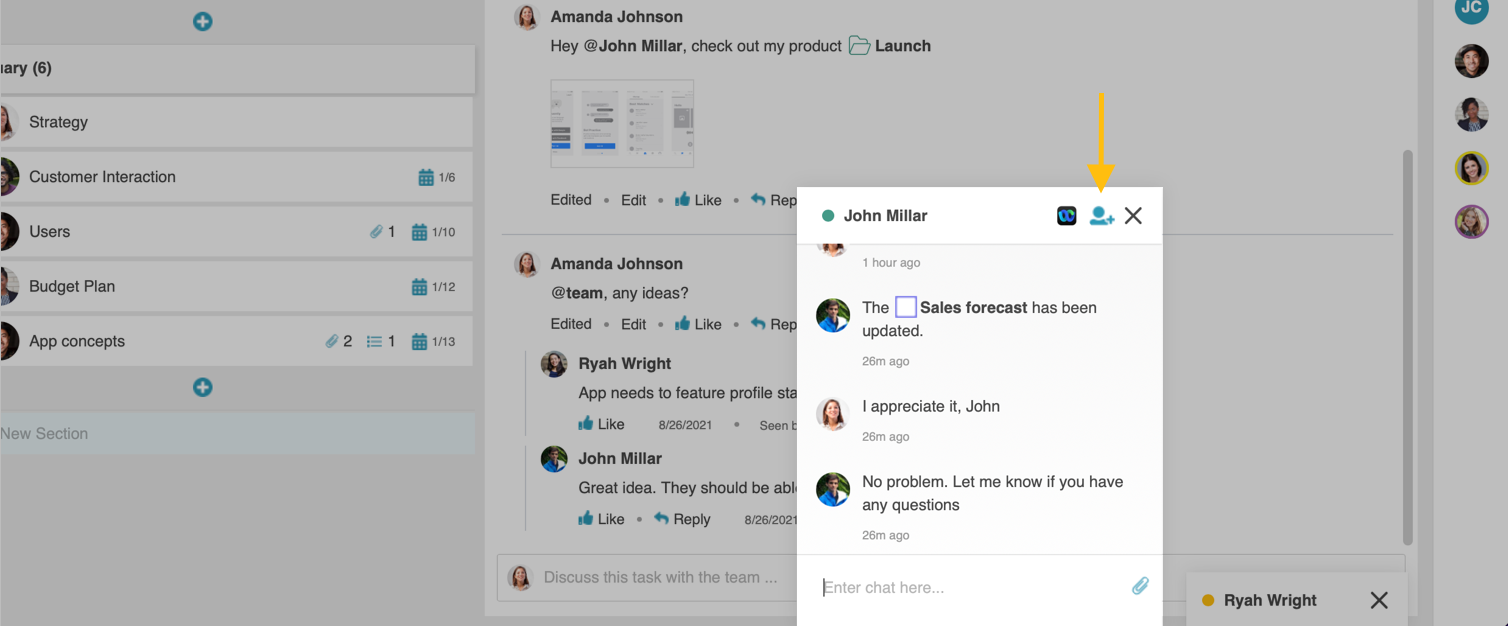Click the attachment icon on Users task
The image size is (1508, 626).
[x=376, y=232]
